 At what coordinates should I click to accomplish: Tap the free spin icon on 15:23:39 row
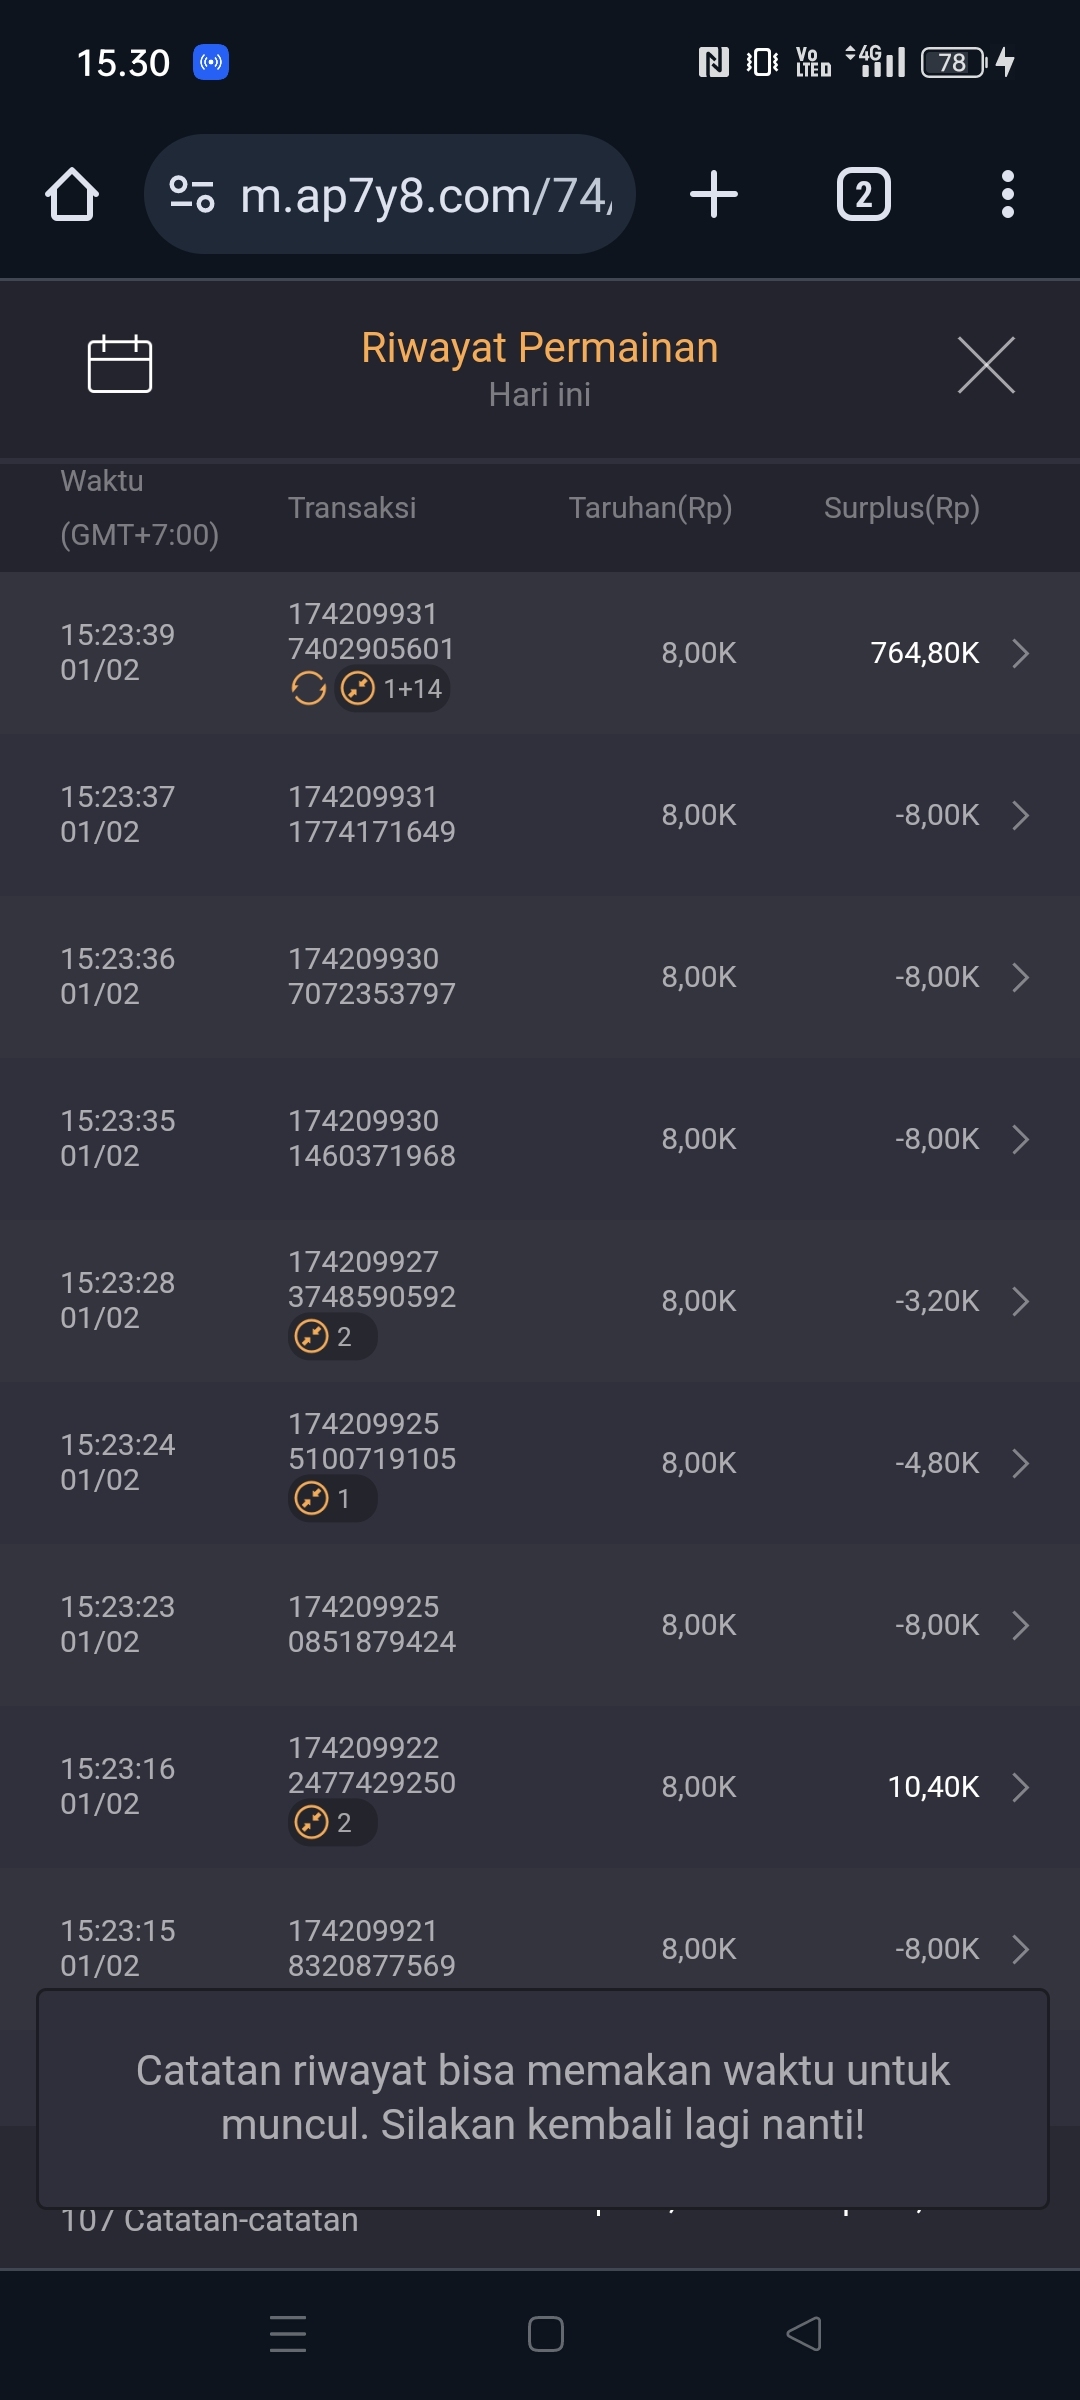coord(308,688)
